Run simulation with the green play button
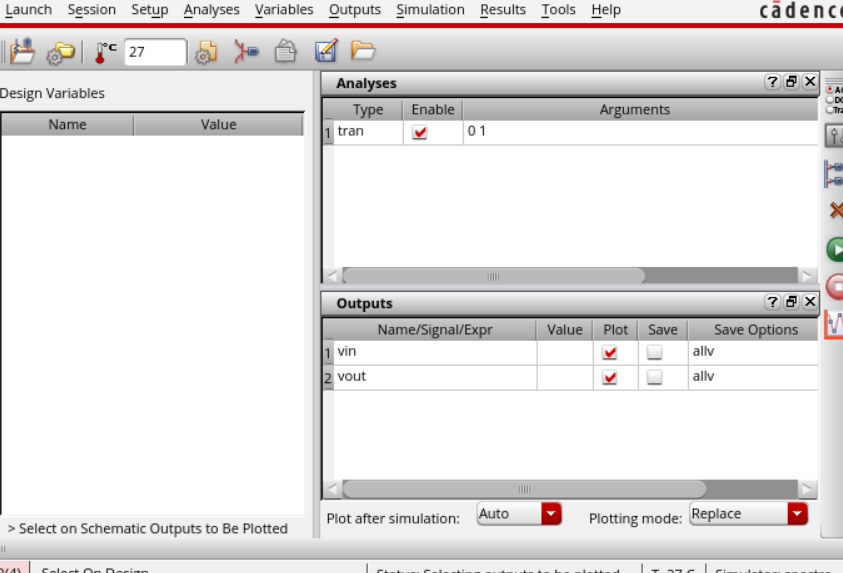 835,250
